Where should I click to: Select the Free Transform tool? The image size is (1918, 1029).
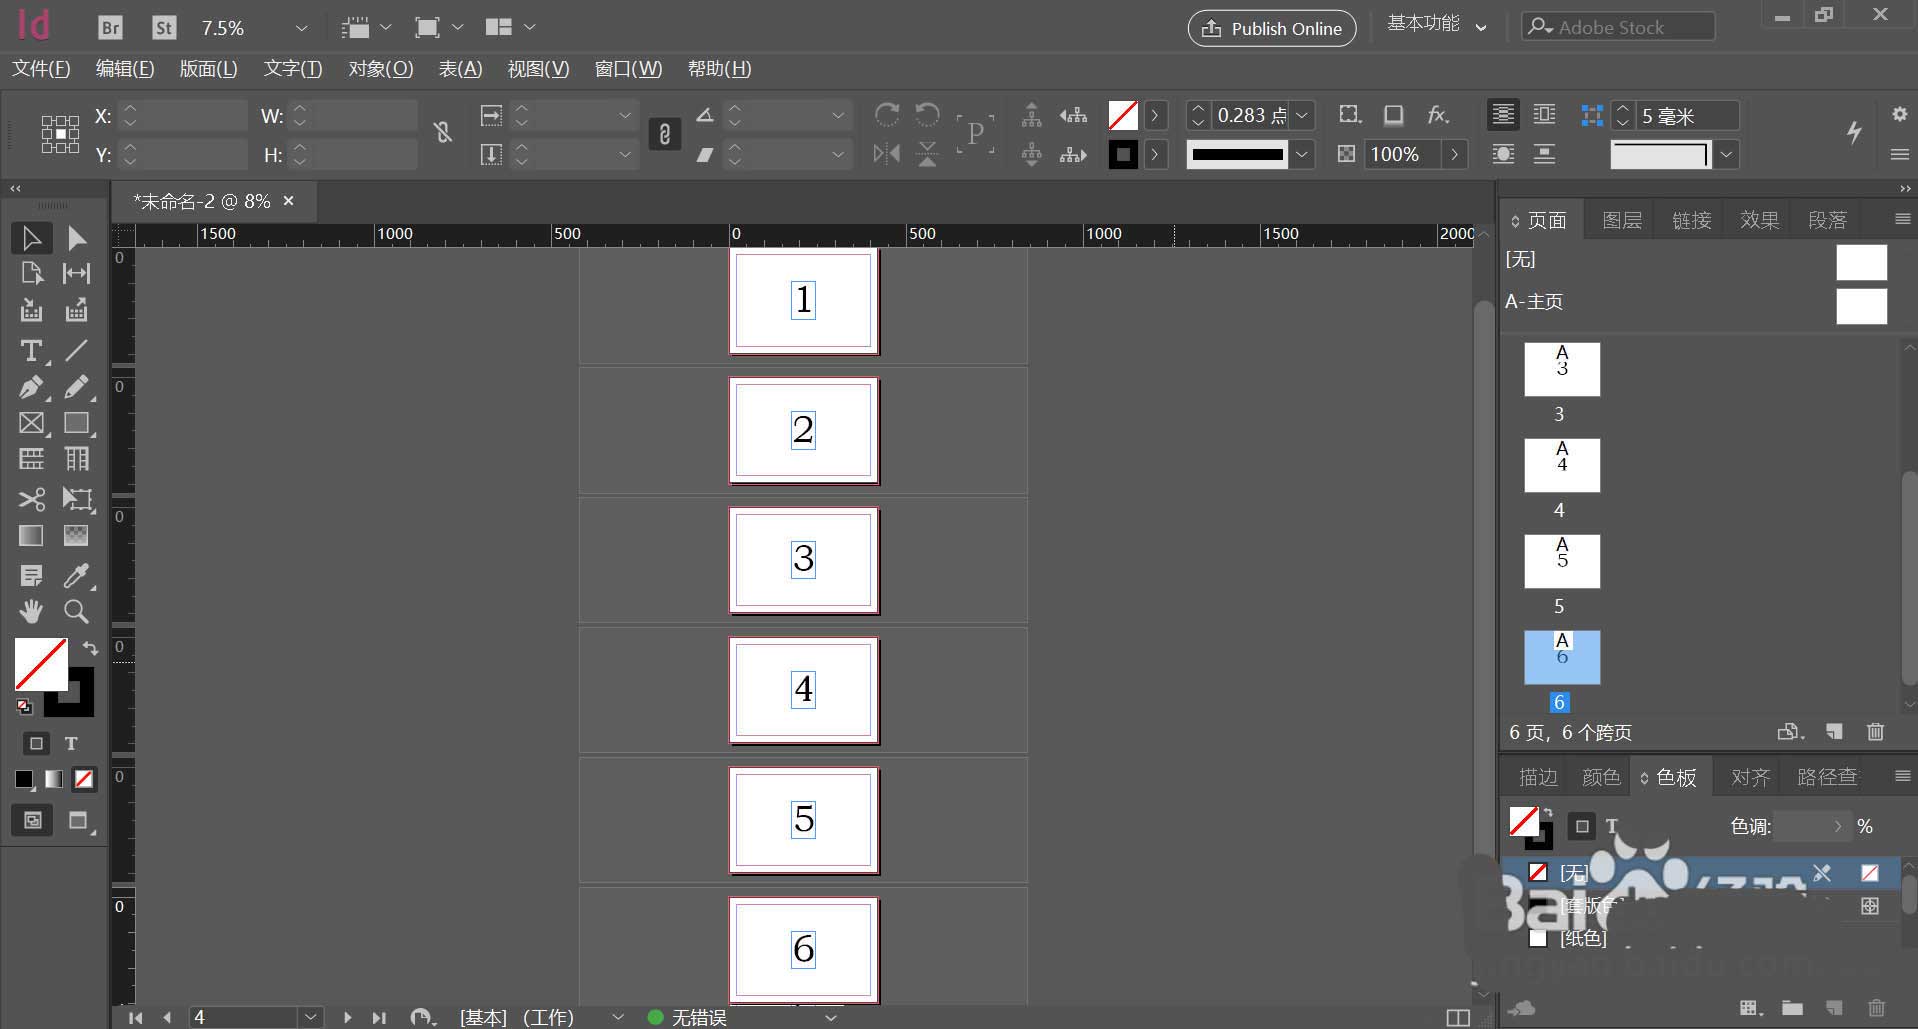(77, 499)
